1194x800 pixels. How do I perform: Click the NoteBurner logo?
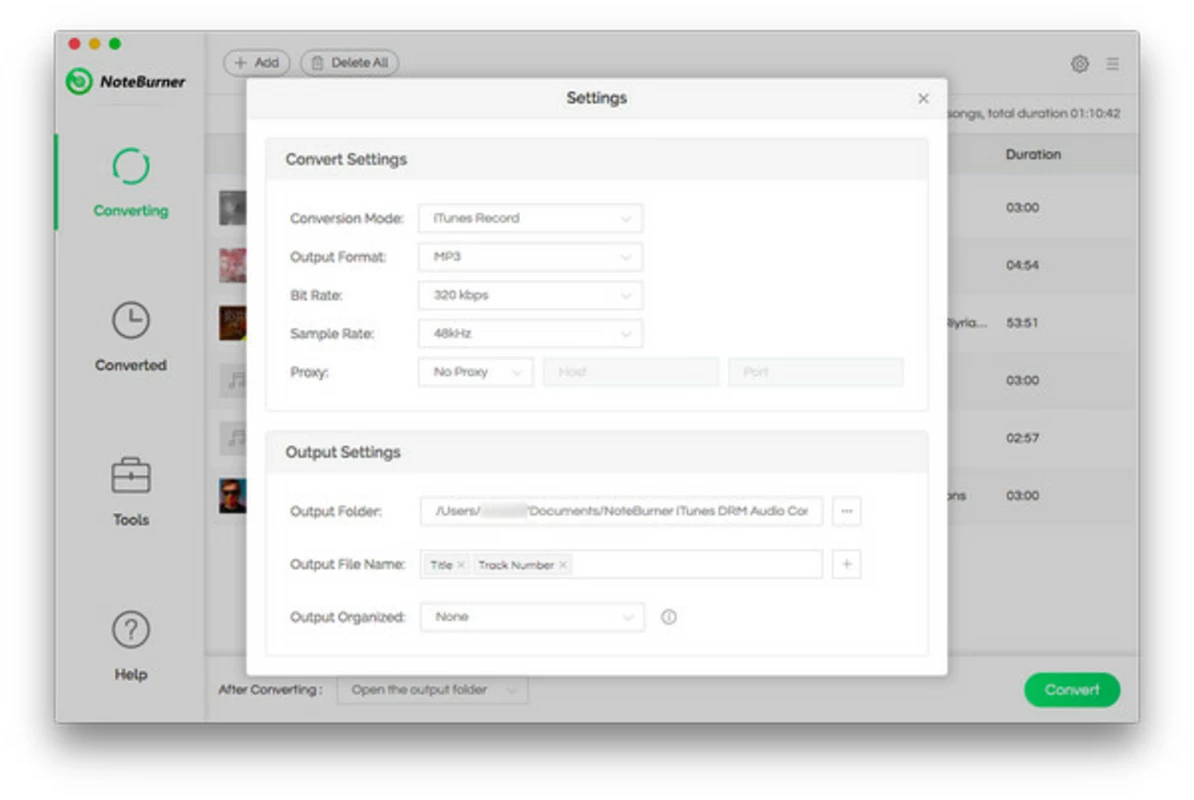click(126, 81)
